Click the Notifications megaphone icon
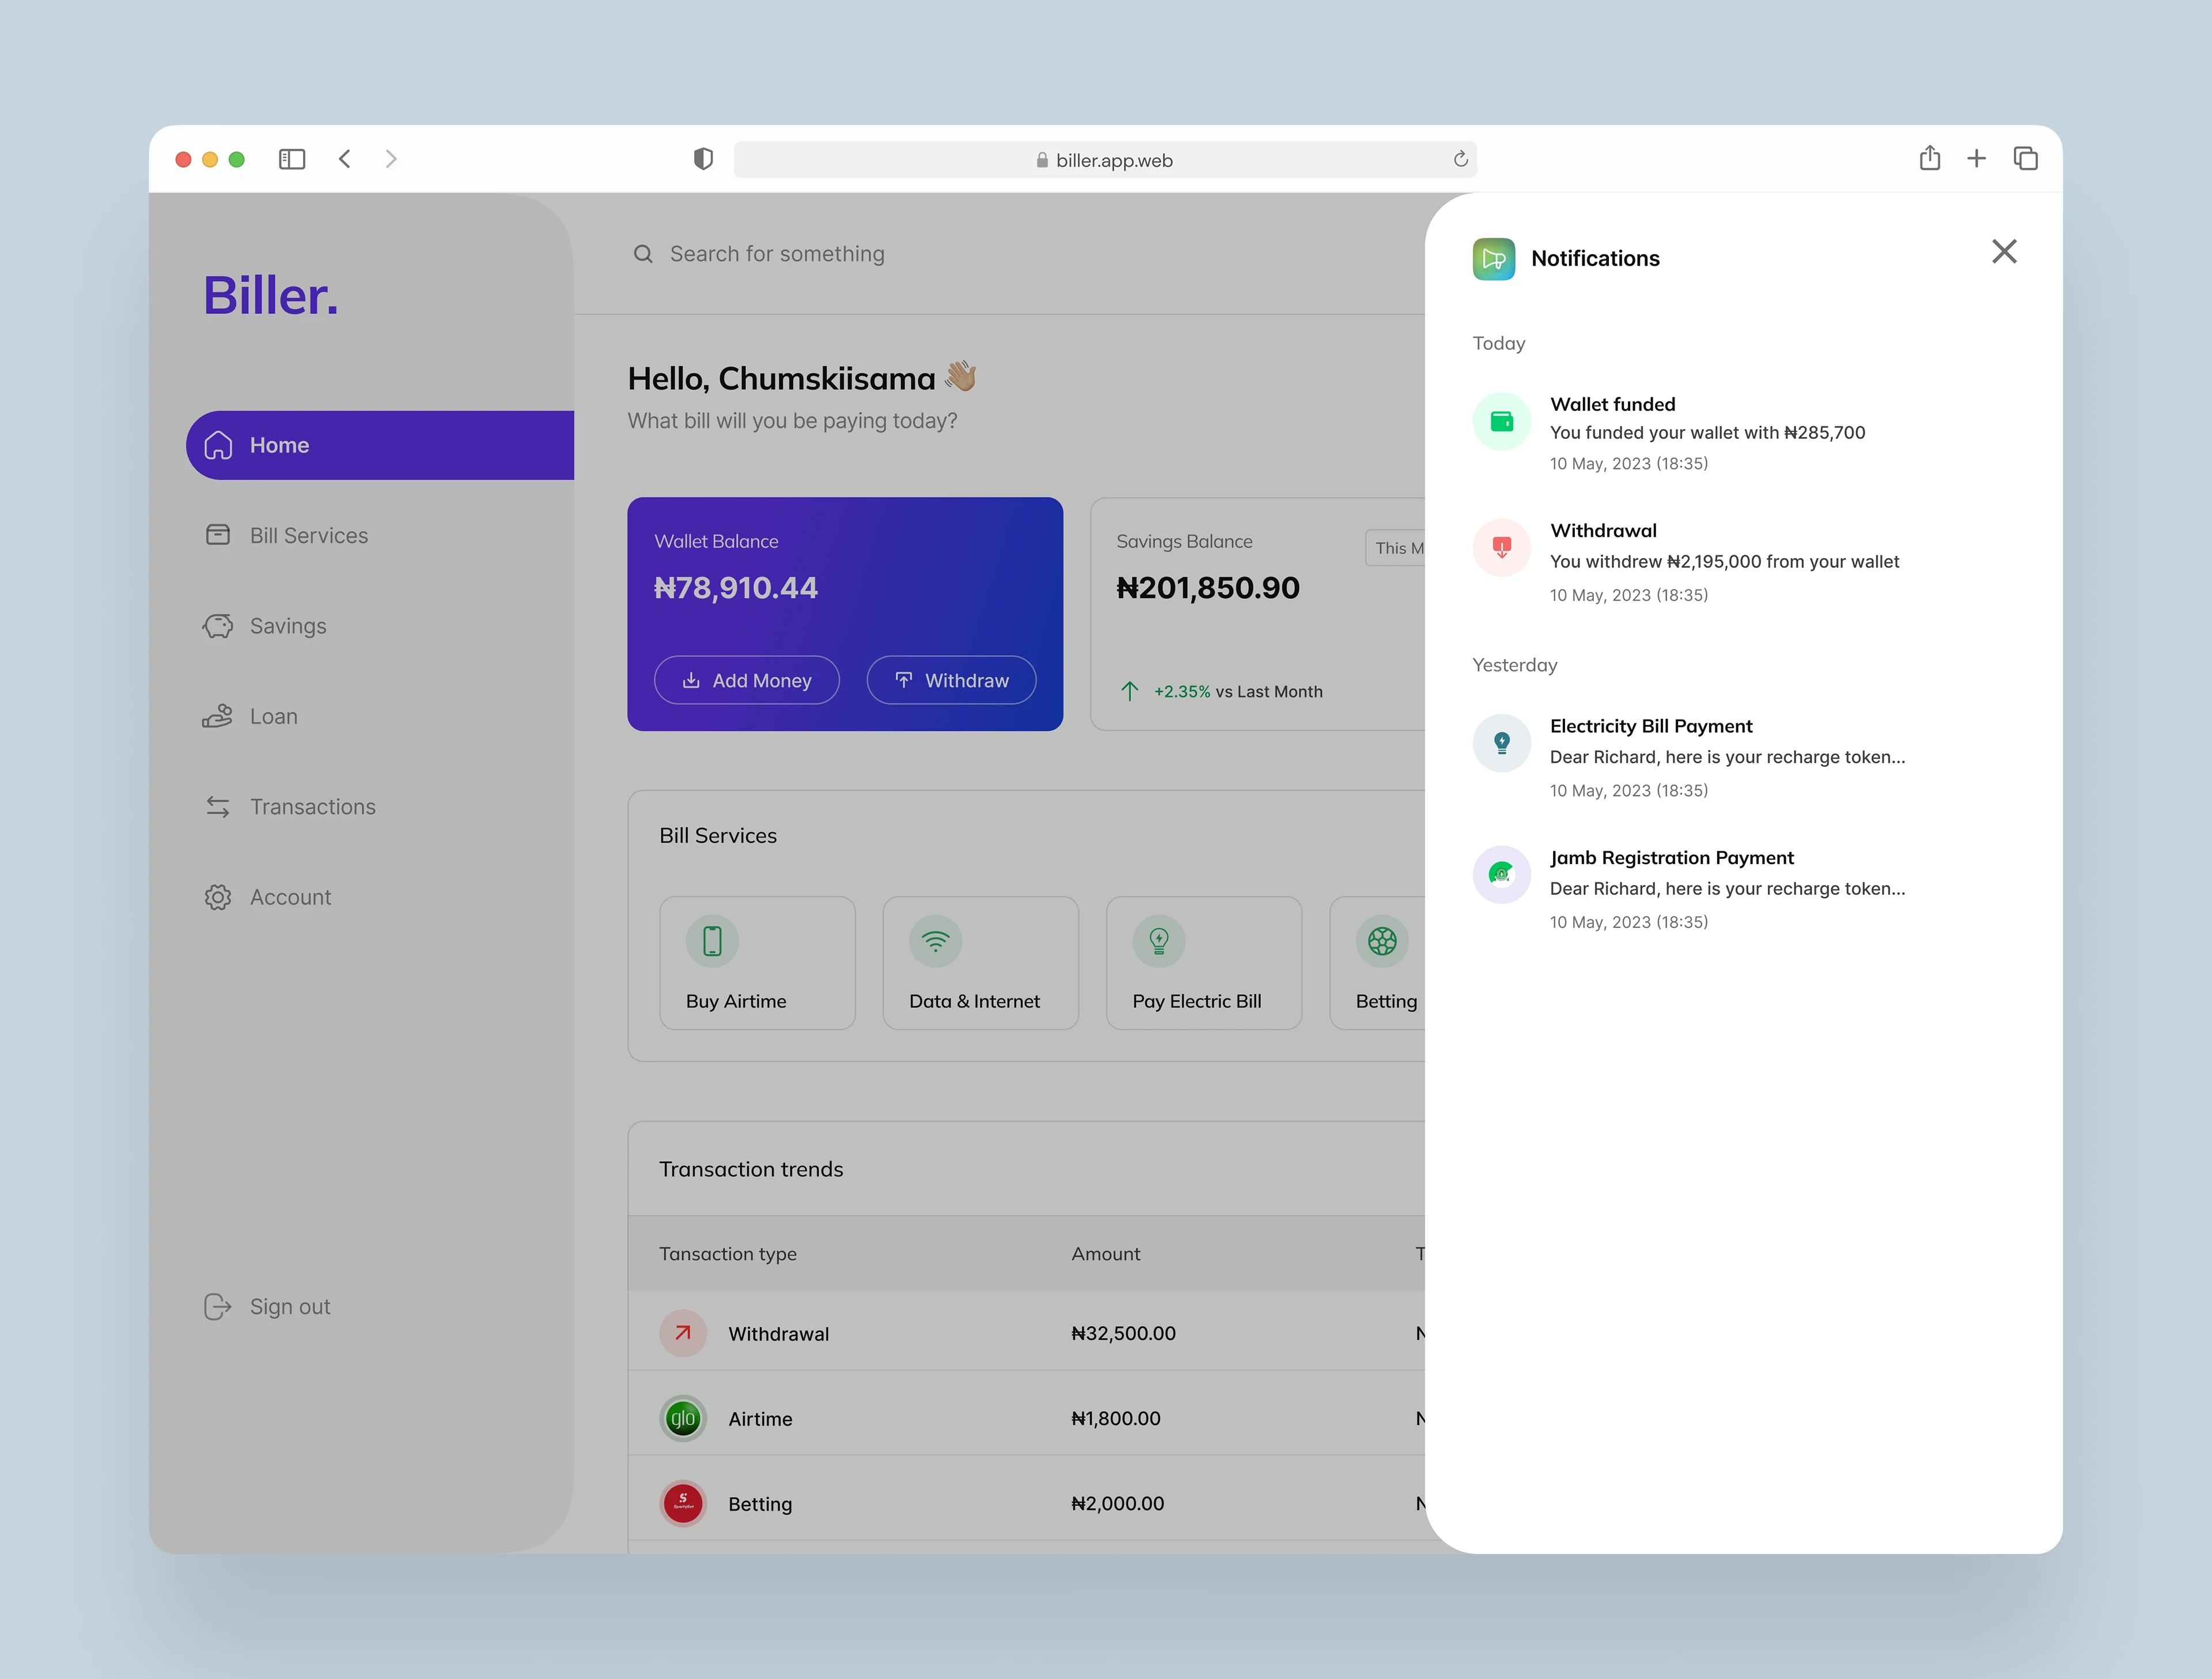 [x=1493, y=259]
